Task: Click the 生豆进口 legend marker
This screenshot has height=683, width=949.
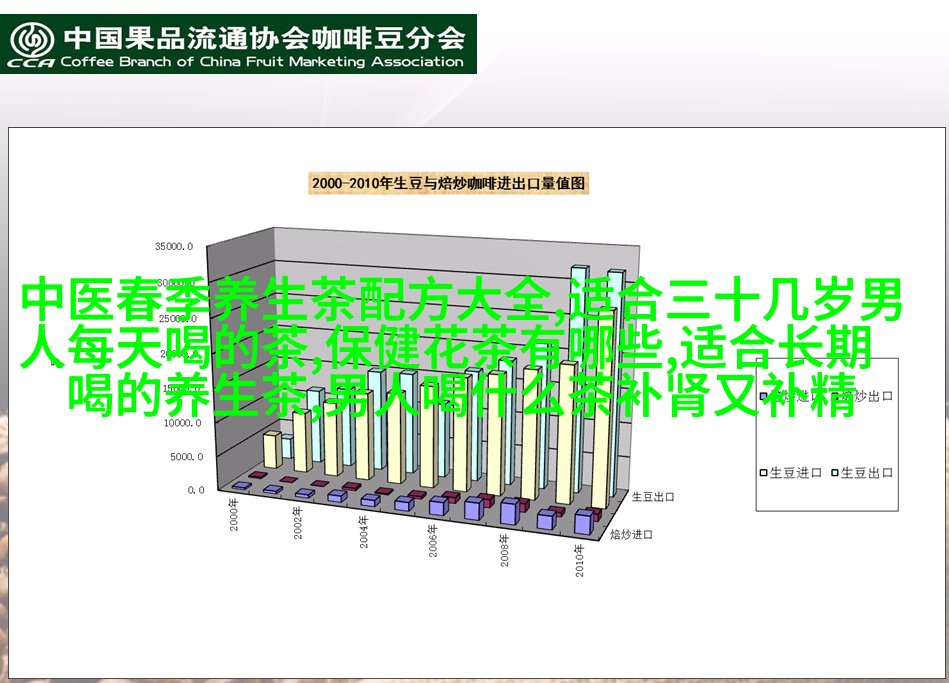Action: click(x=761, y=472)
